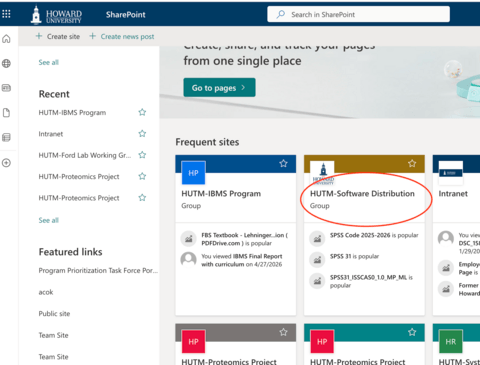Click Create site
Image resolution: width=480 pixels, height=365 pixels.
point(58,36)
